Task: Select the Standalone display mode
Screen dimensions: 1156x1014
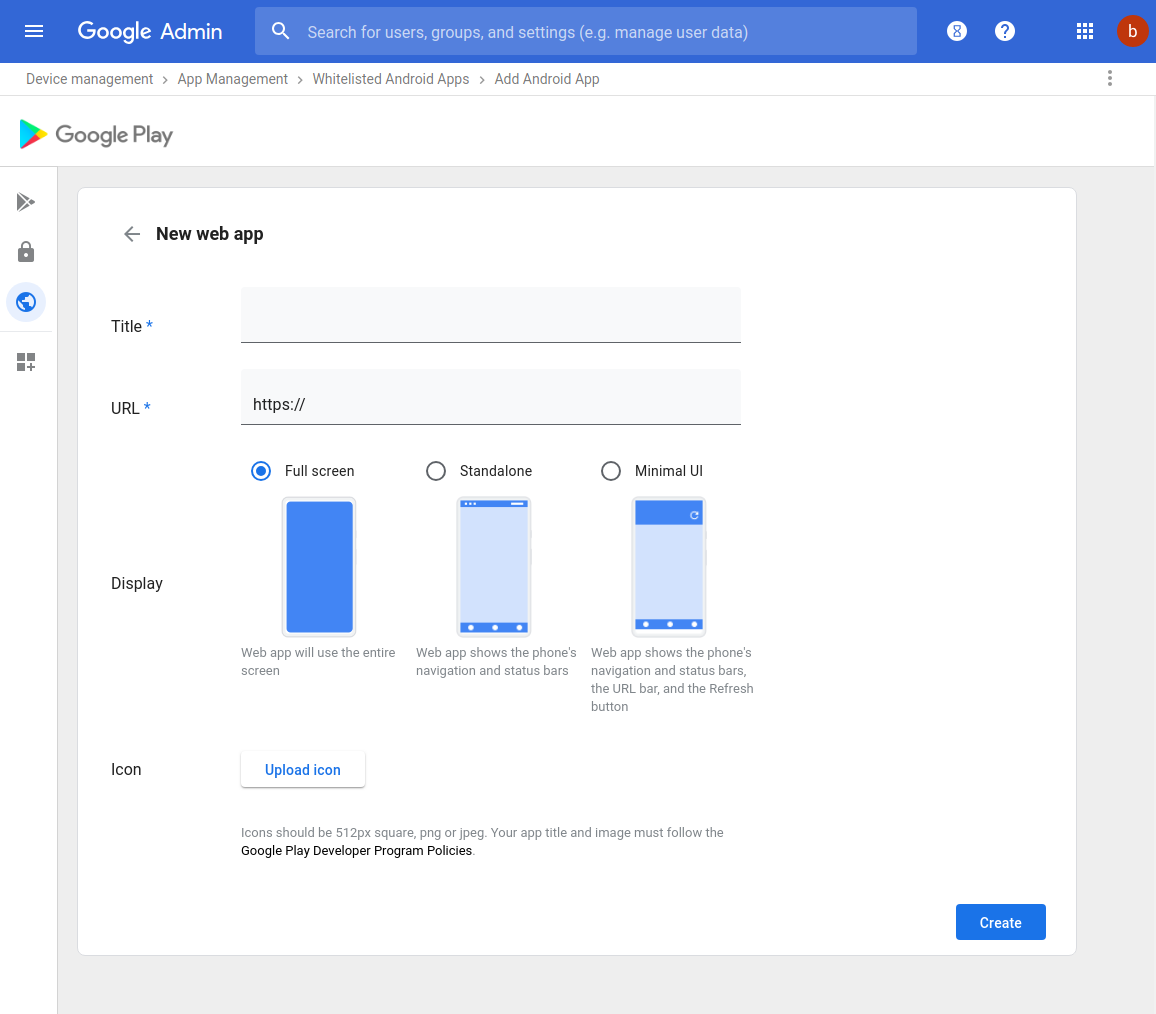Action: pos(436,470)
